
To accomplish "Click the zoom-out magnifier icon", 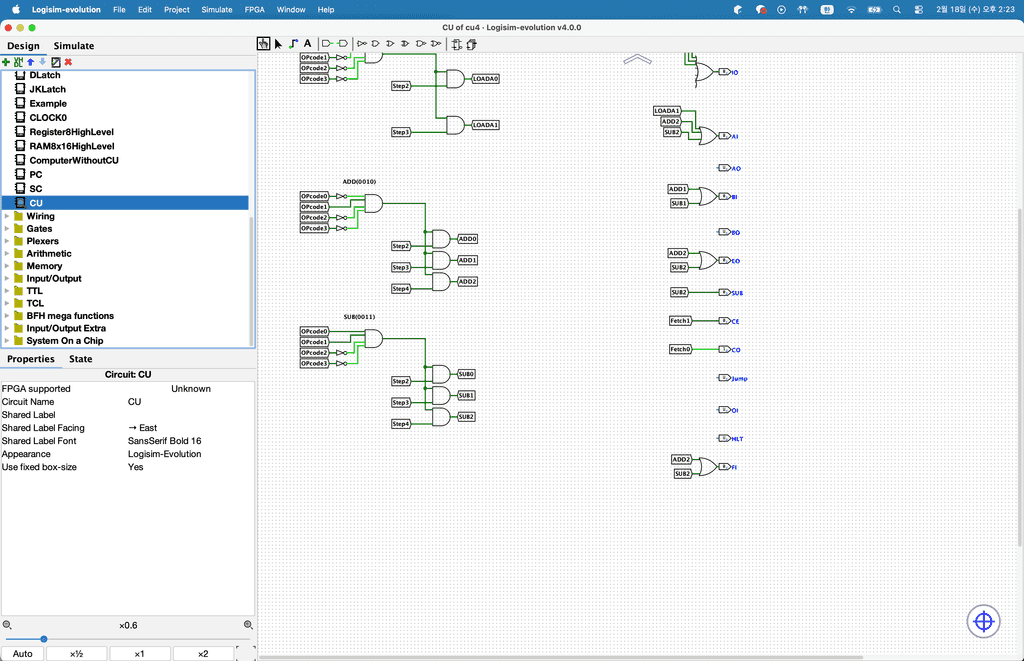I will [x=7, y=625].
